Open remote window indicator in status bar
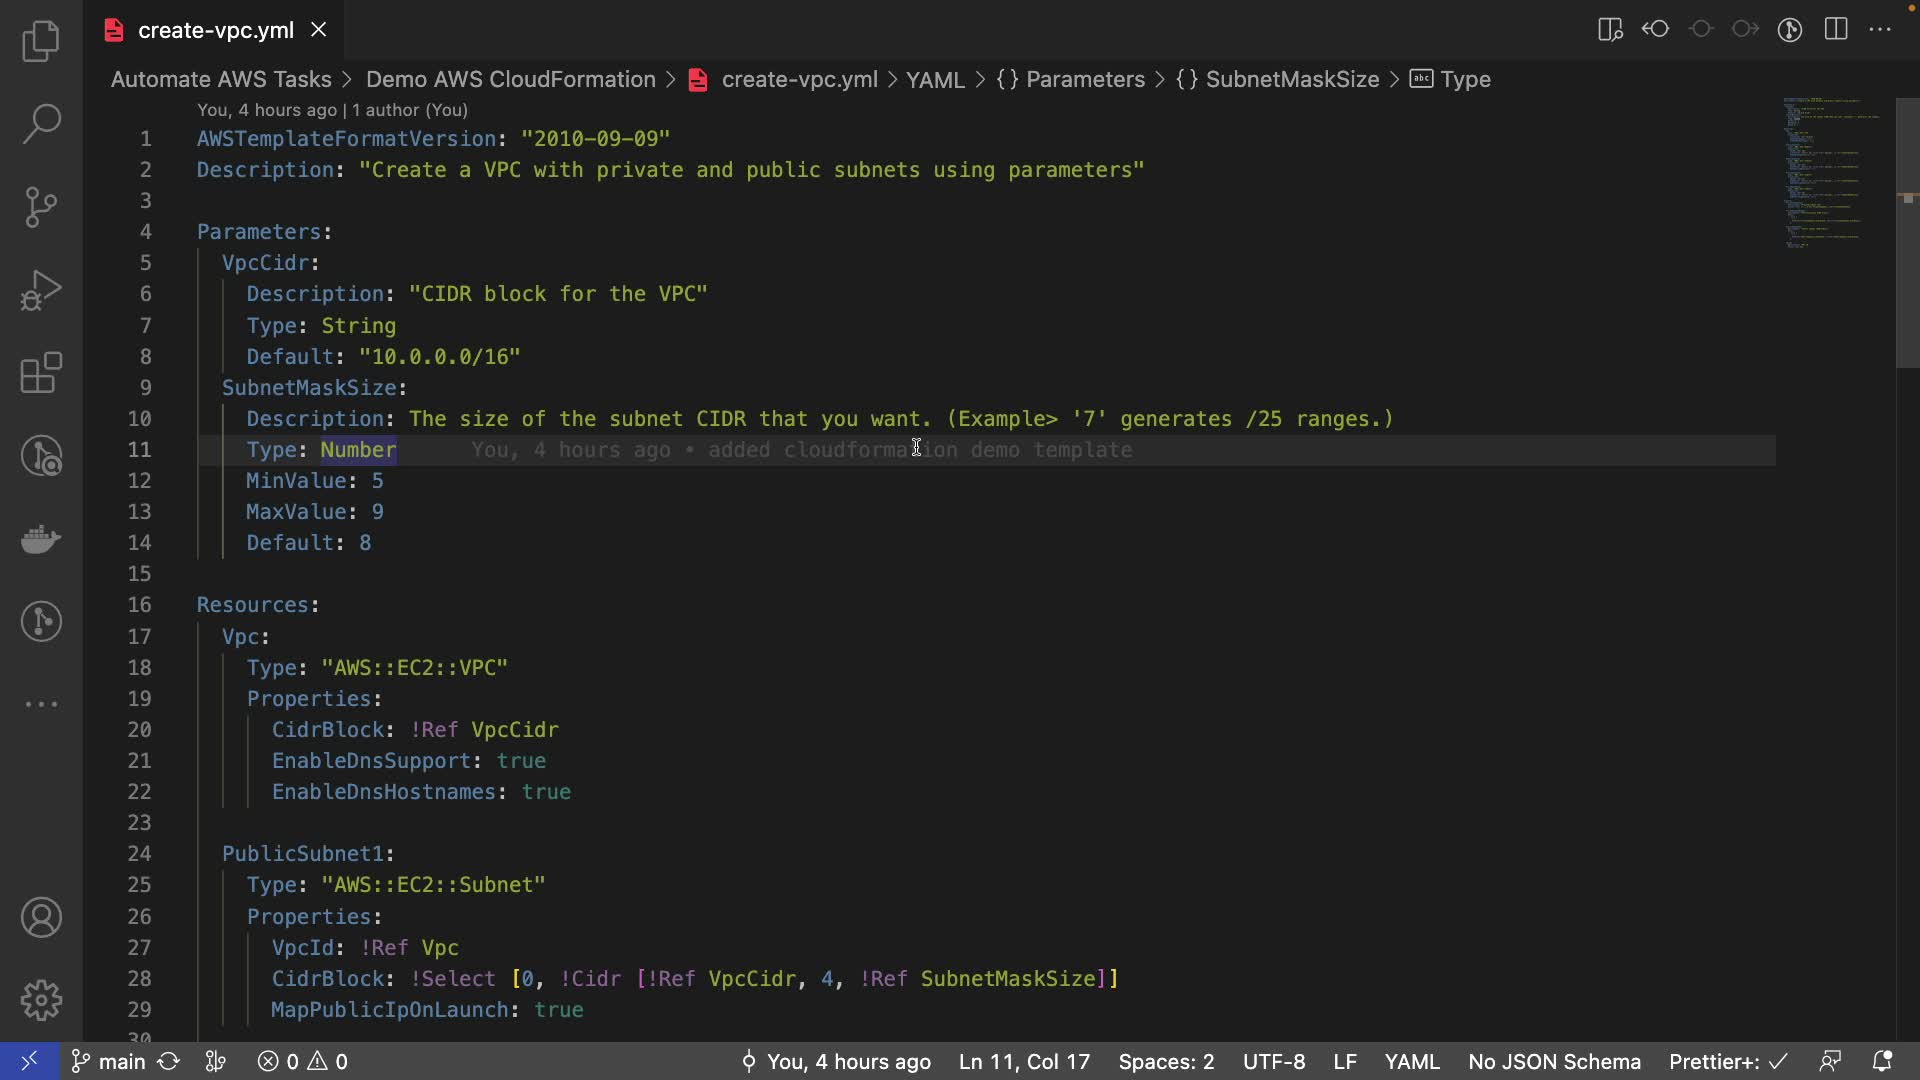1920x1080 pixels. [29, 1061]
